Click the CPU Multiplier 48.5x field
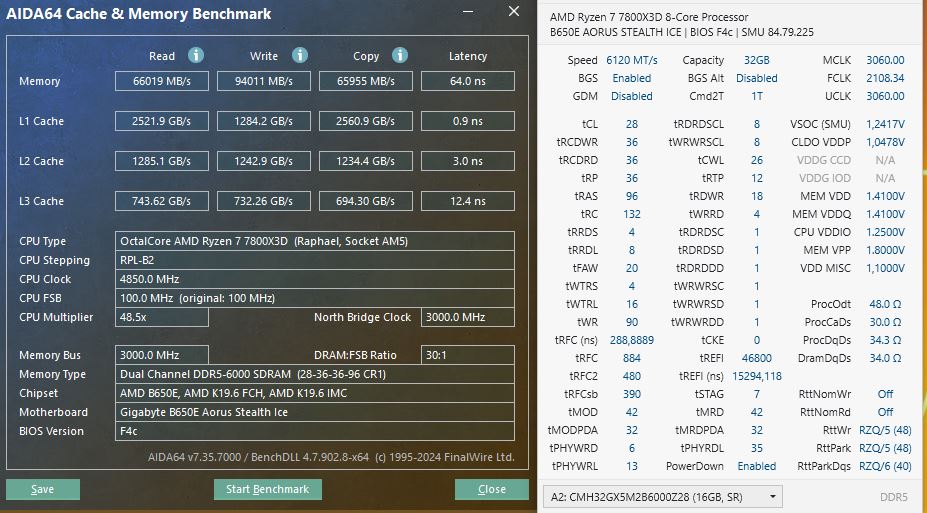This screenshot has width=927, height=513. 161,317
